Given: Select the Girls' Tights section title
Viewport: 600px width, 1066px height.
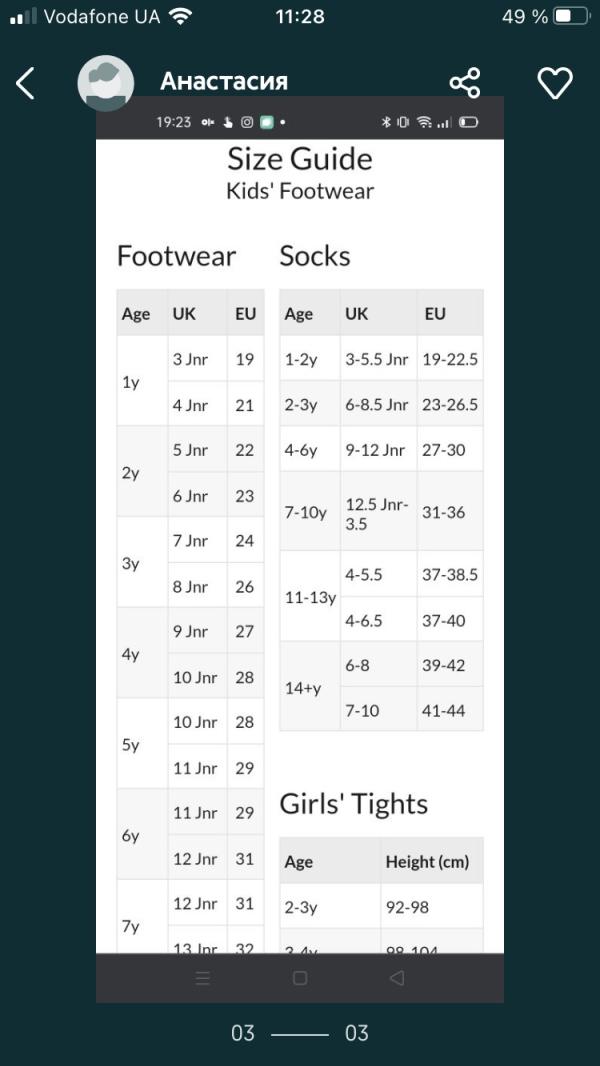Looking at the screenshot, I should [353, 804].
